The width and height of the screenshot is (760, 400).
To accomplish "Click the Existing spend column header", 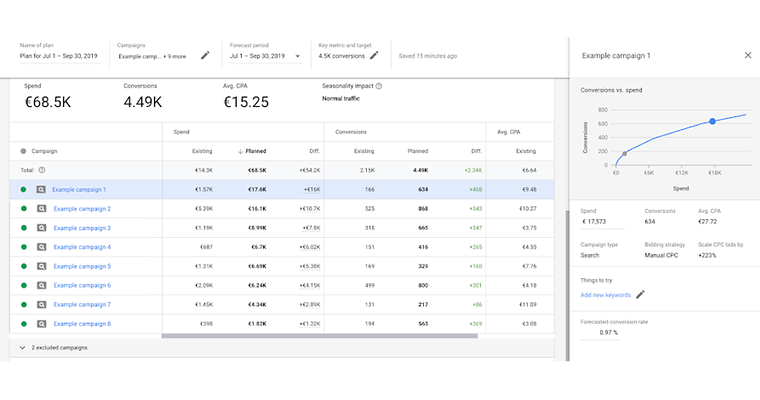I will 202,151.
